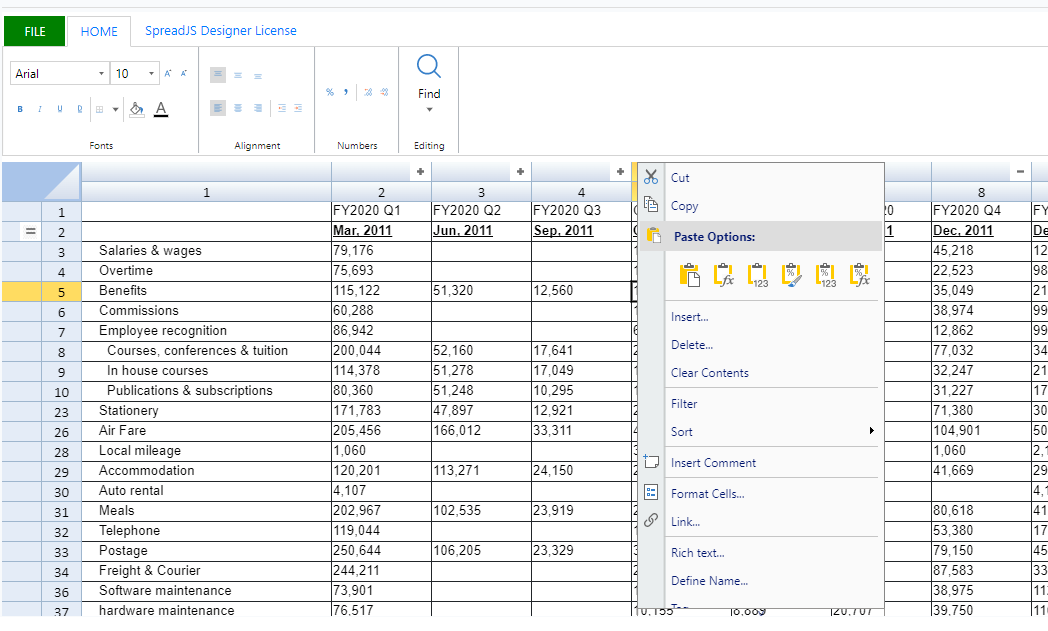Choose Paste Formulas and Formatting option
Viewport: 1048px width, 631px height.
pyautogui.click(x=859, y=274)
